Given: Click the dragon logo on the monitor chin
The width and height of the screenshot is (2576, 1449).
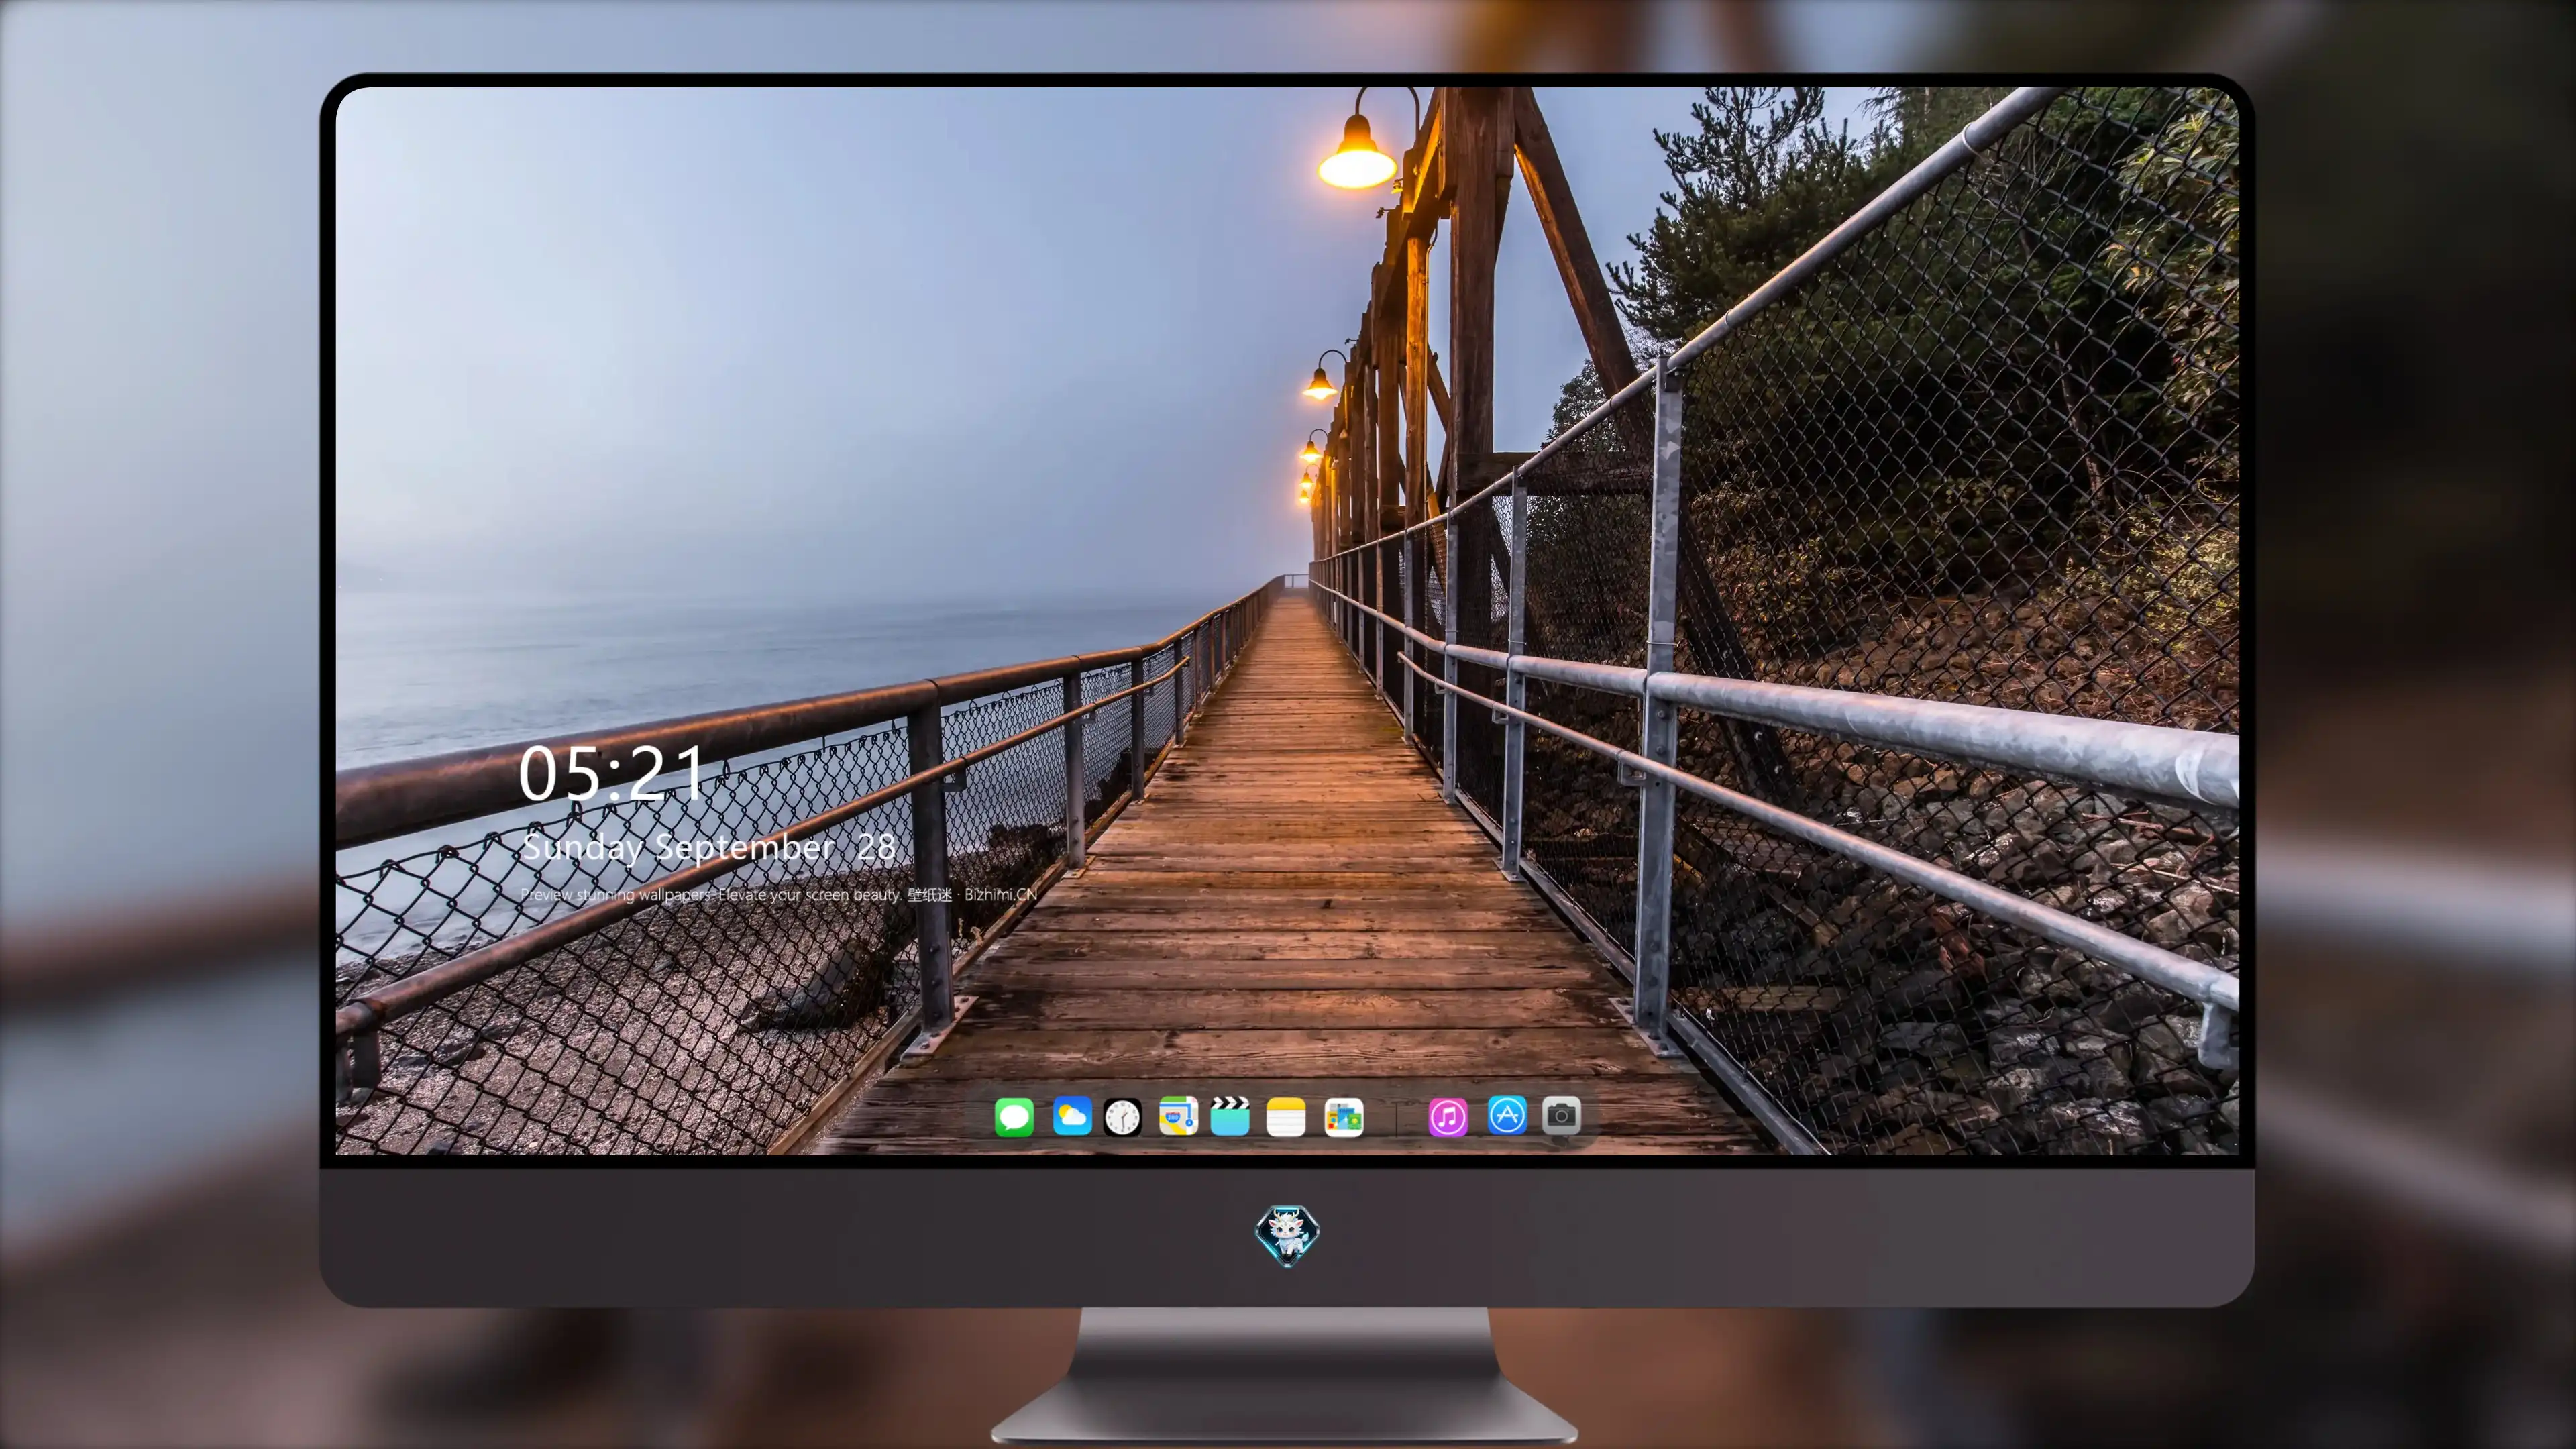Looking at the screenshot, I should click(x=1287, y=1236).
